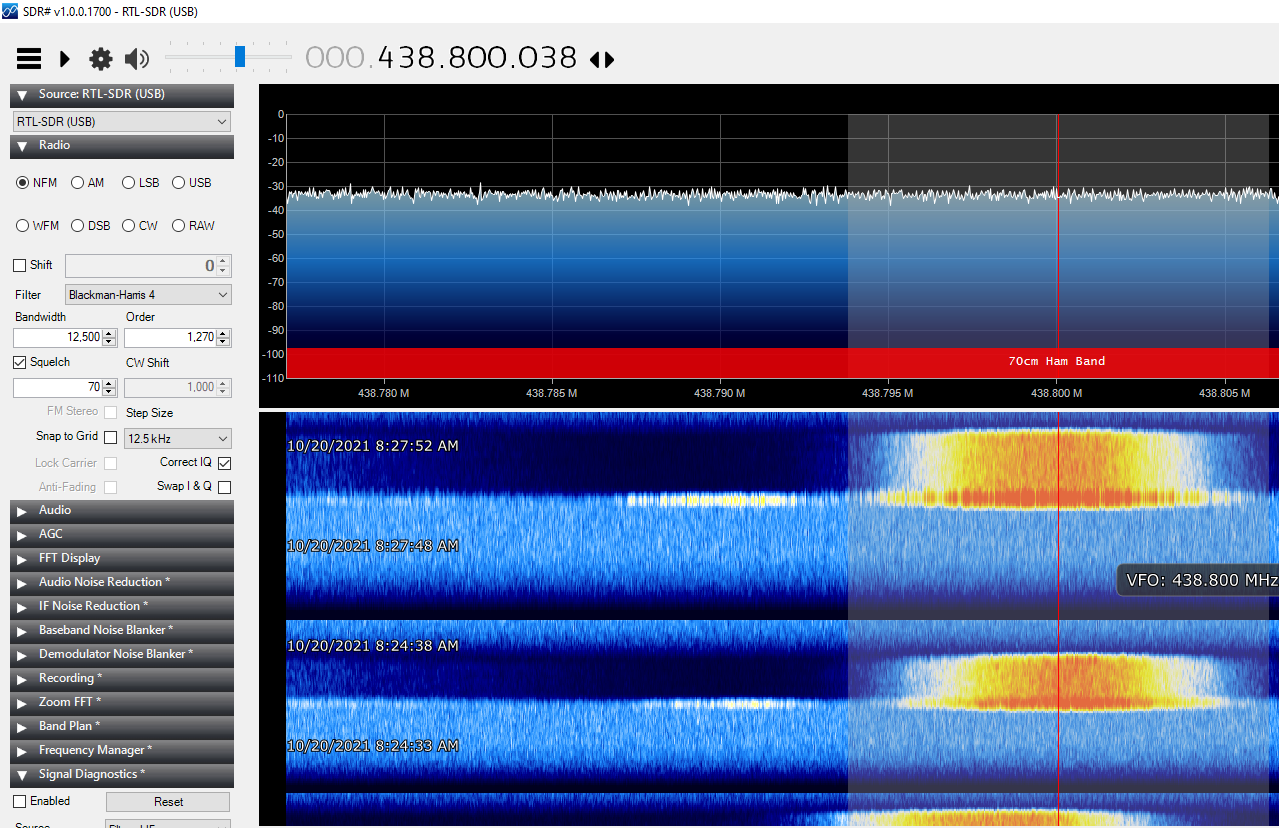1279x828 pixels.
Task: Enable the Shift checkbox
Action: [x=20, y=266]
